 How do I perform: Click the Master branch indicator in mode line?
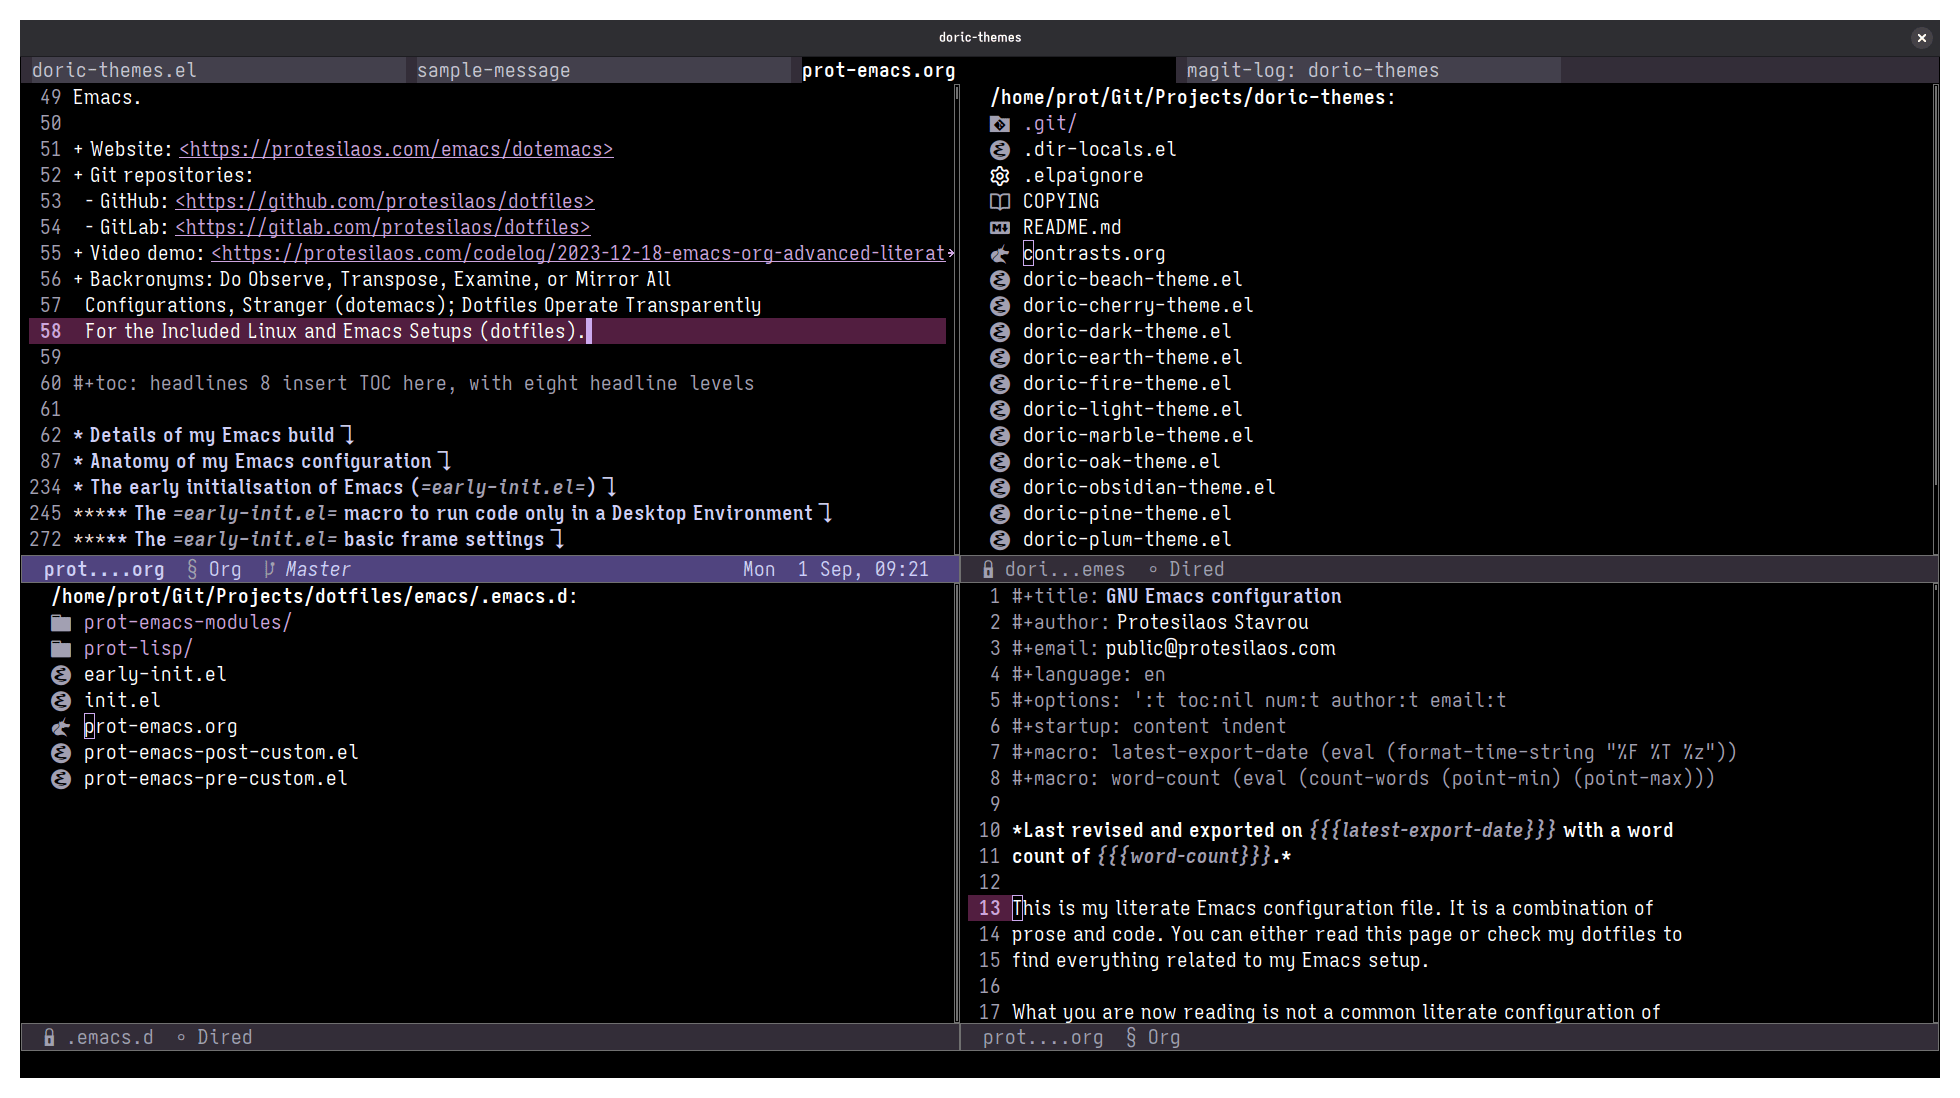pyautogui.click(x=318, y=570)
